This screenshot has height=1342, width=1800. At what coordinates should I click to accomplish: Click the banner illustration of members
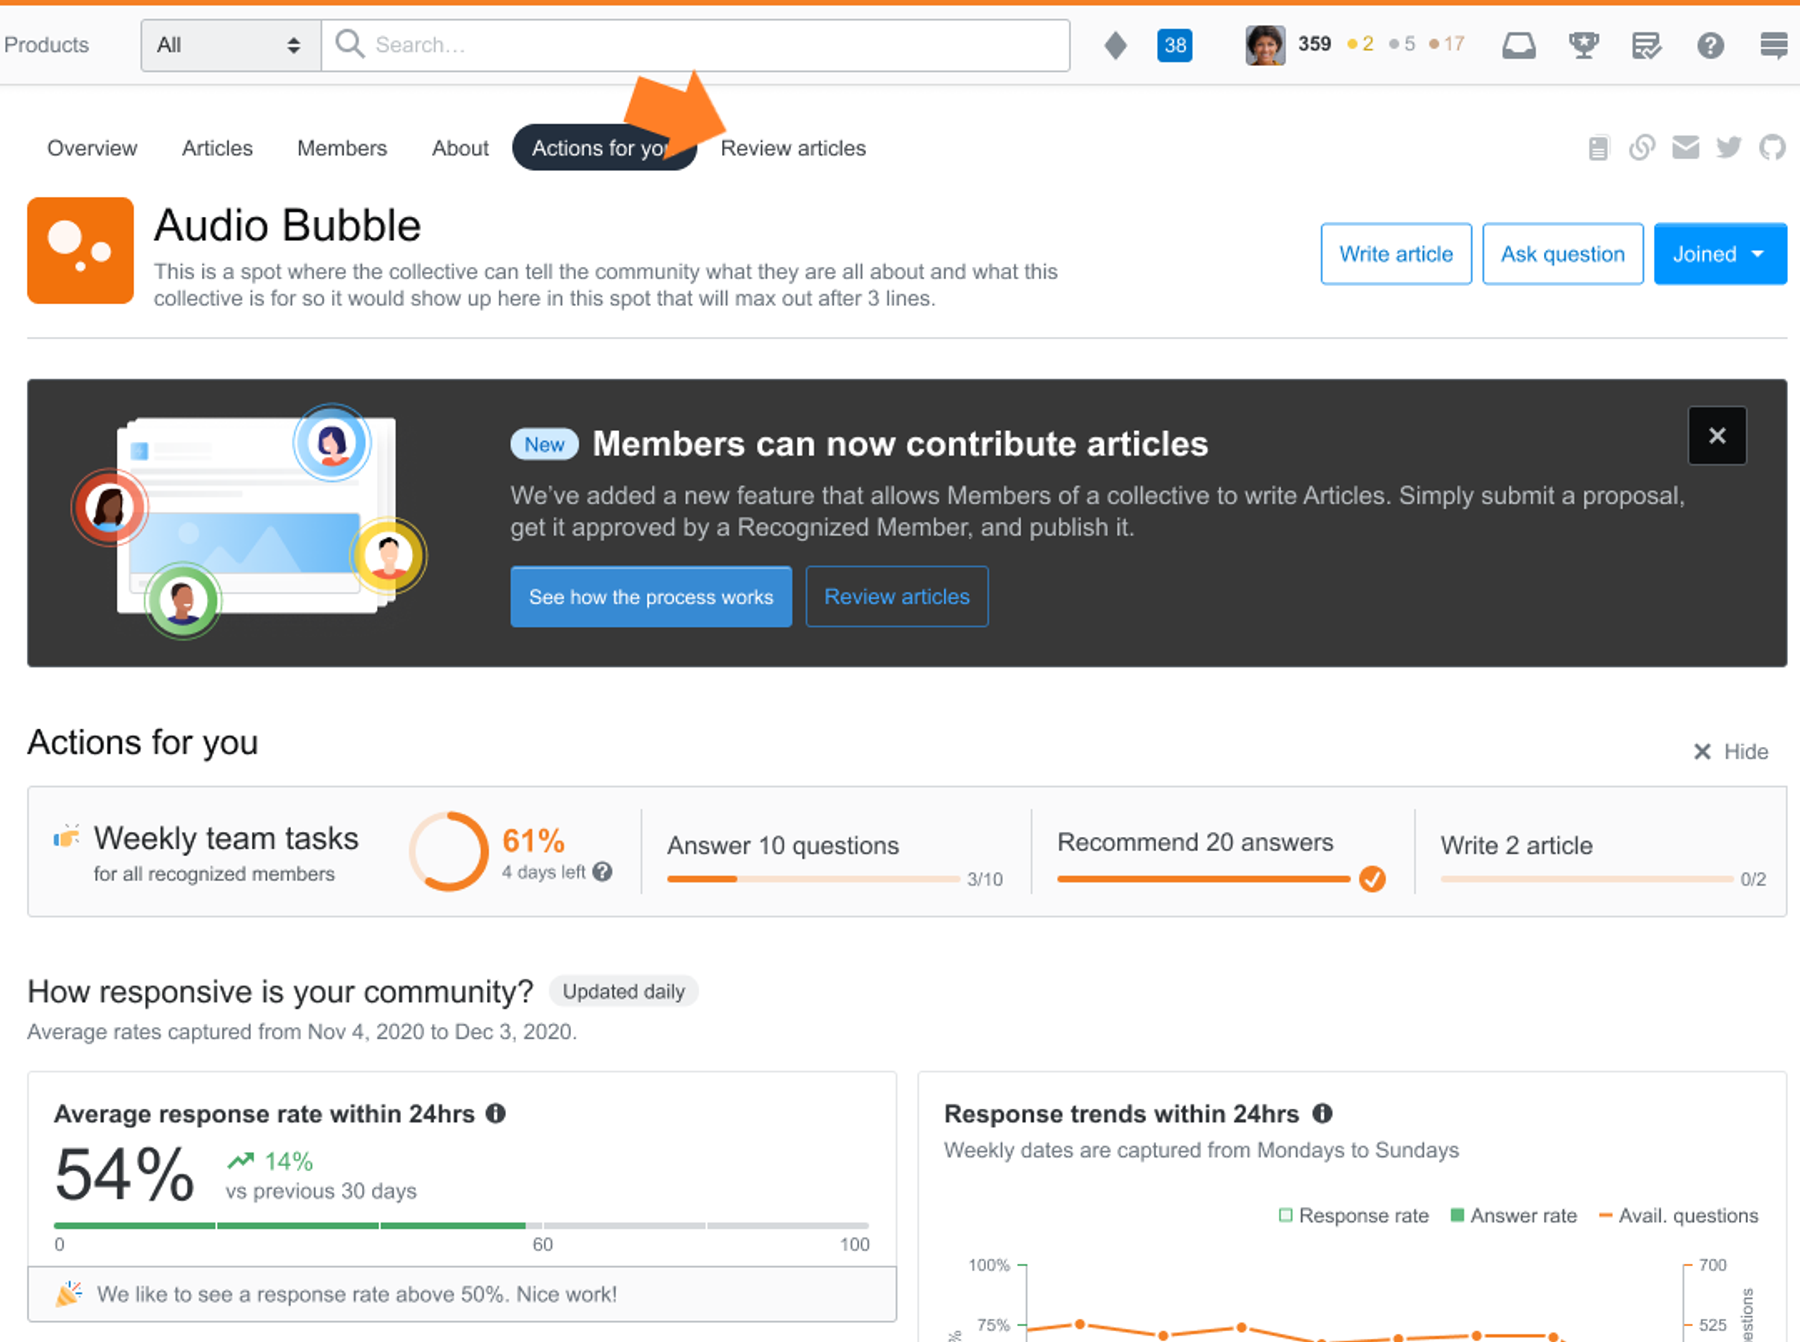pyautogui.click(x=249, y=522)
